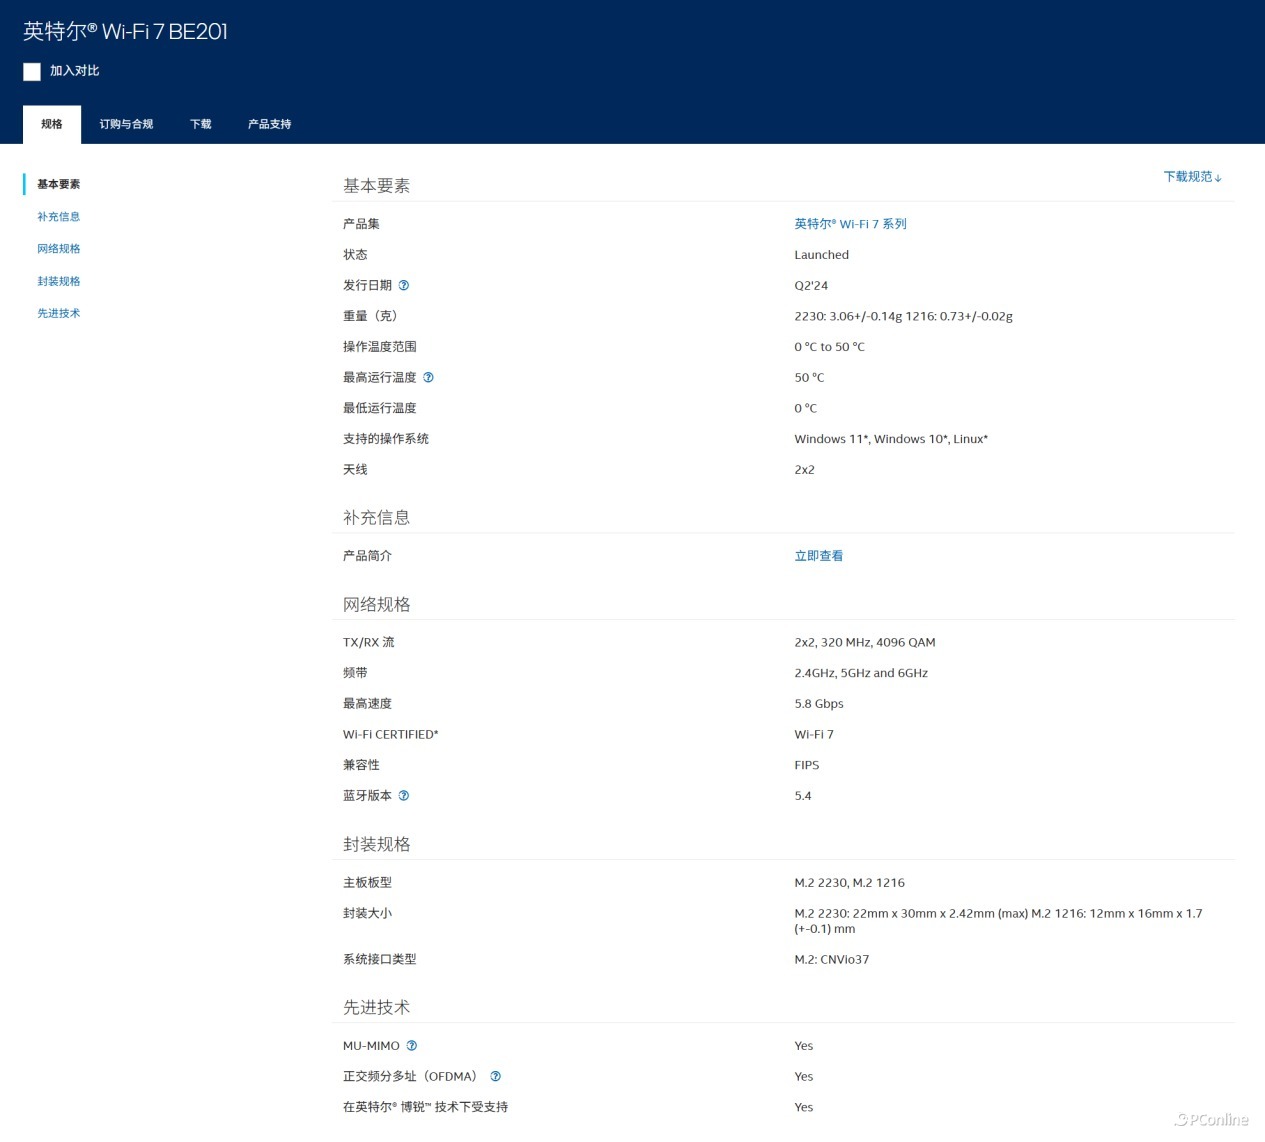
Task: Switch to the 订购与合规 tab
Action: point(126,124)
